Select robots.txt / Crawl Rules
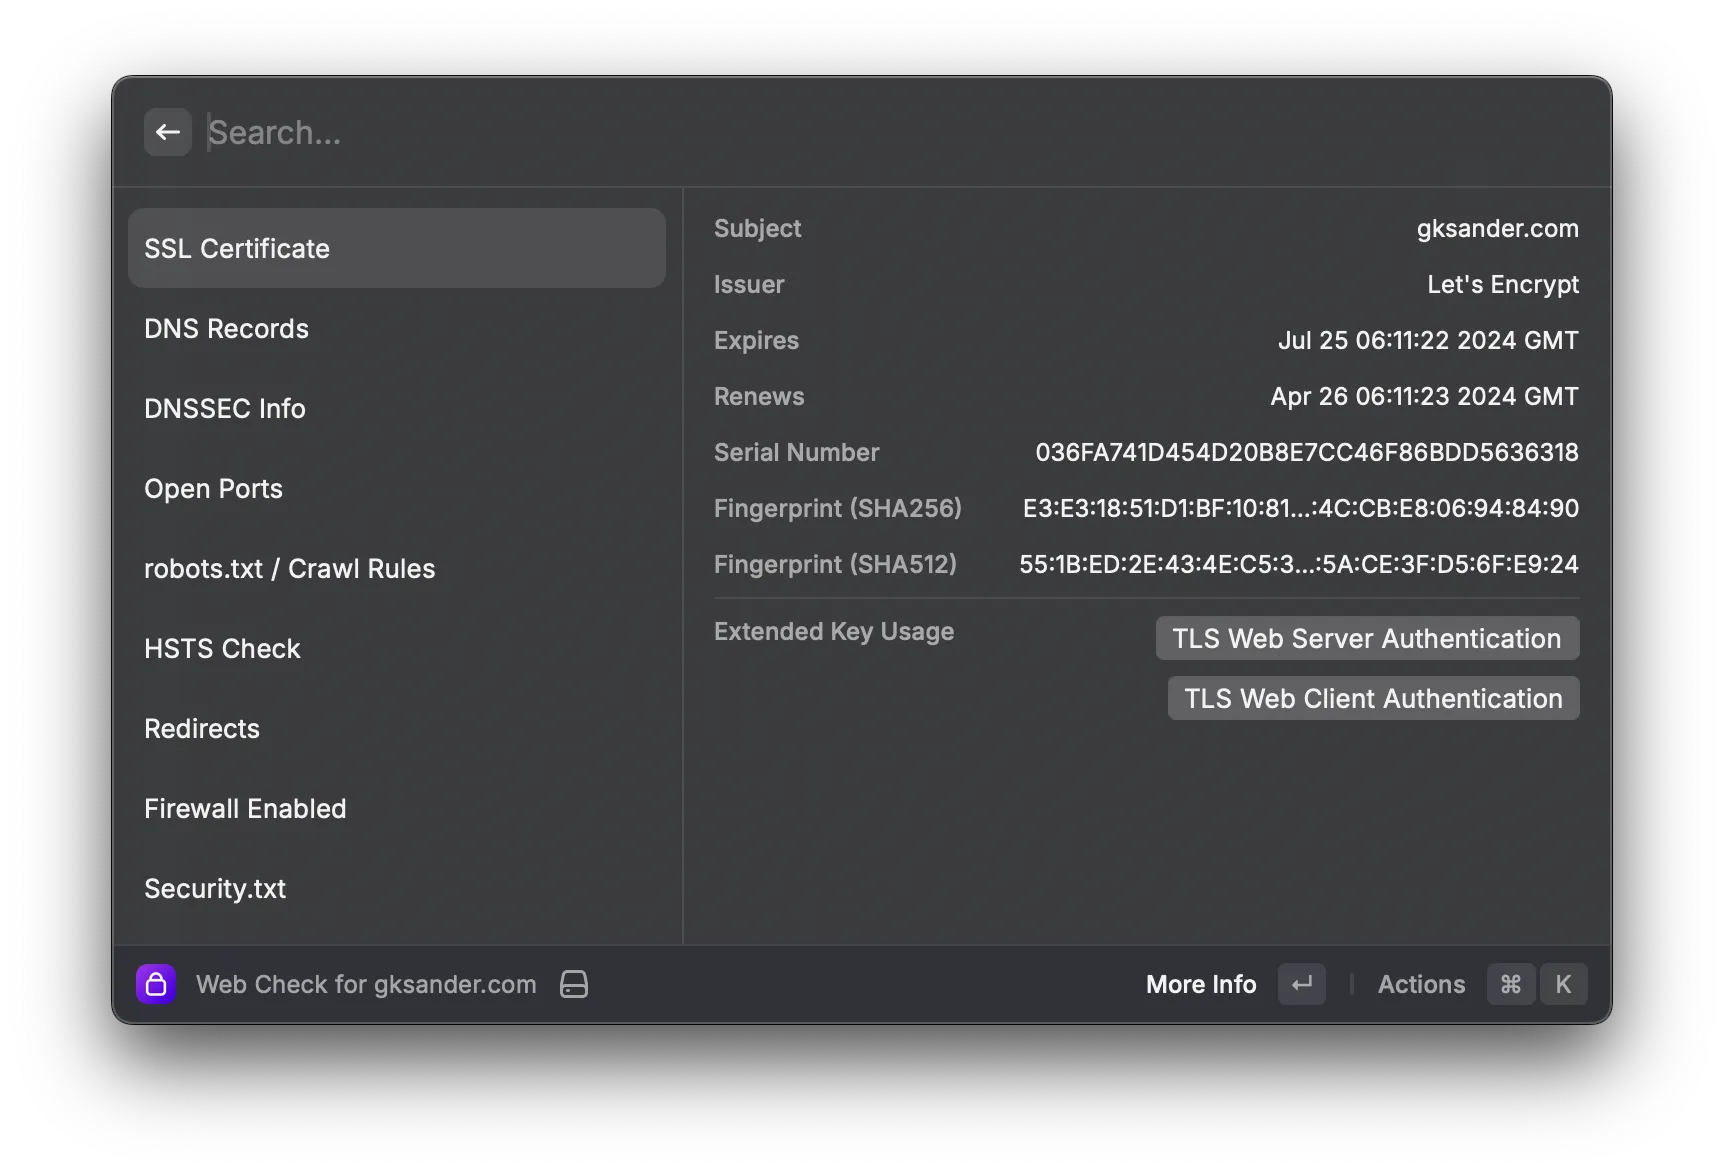 click(x=397, y=568)
